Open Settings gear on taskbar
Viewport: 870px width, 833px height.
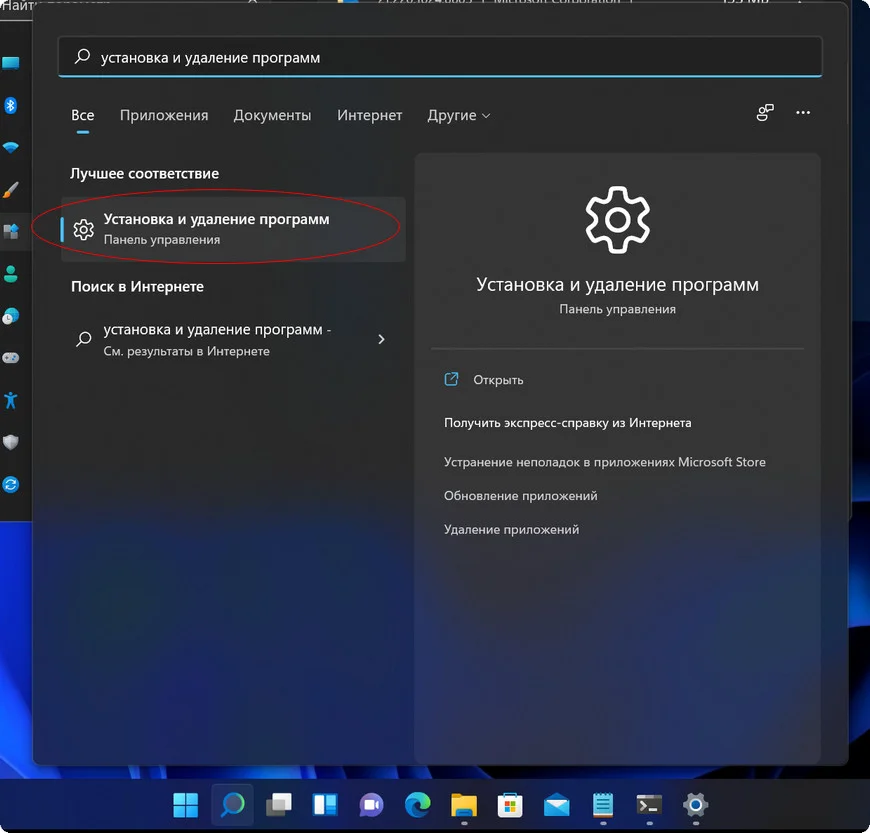[x=695, y=805]
